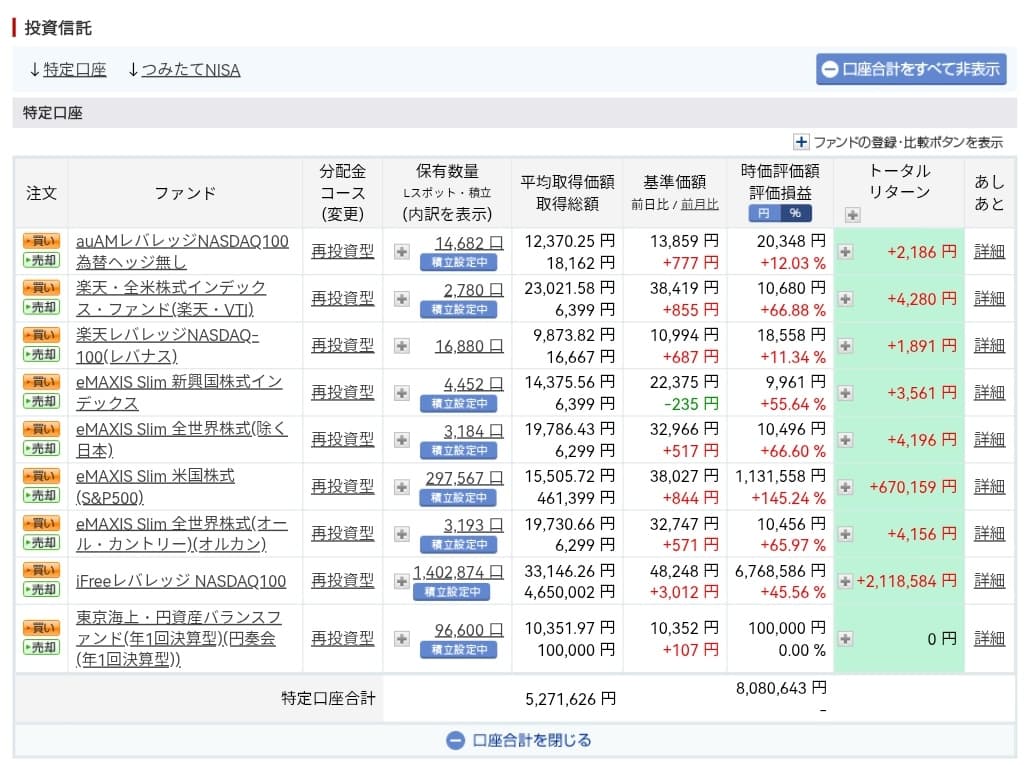Click the minus icon on 口座合計を閉じる
Image resolution: width=1028 pixels, height=765 pixels.
tap(455, 741)
